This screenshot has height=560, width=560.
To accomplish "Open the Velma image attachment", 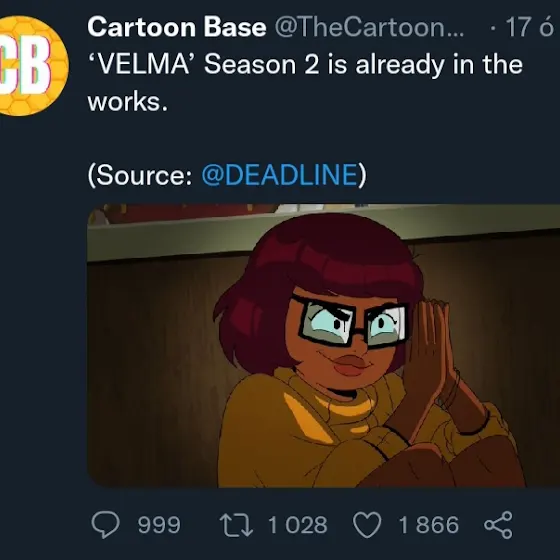I will coord(324,345).
